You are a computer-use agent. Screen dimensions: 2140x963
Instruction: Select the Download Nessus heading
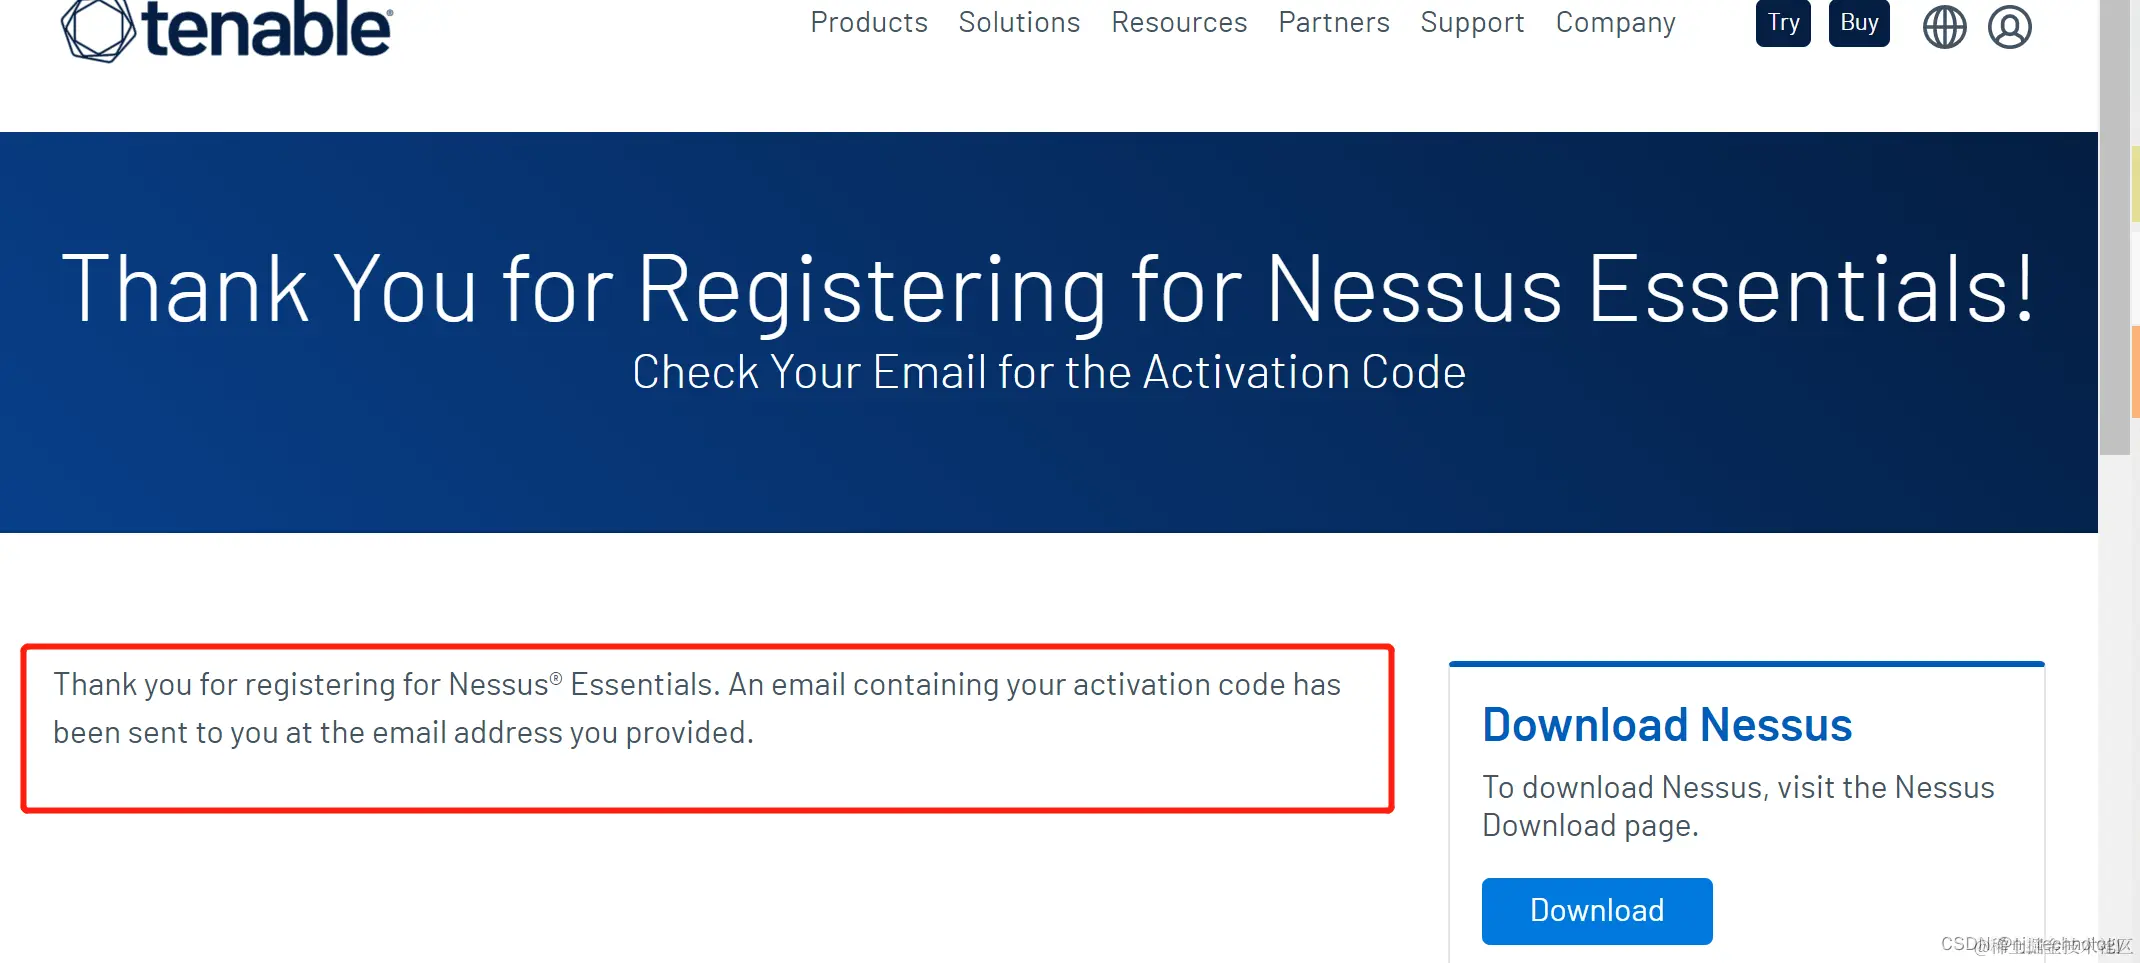click(x=1667, y=725)
